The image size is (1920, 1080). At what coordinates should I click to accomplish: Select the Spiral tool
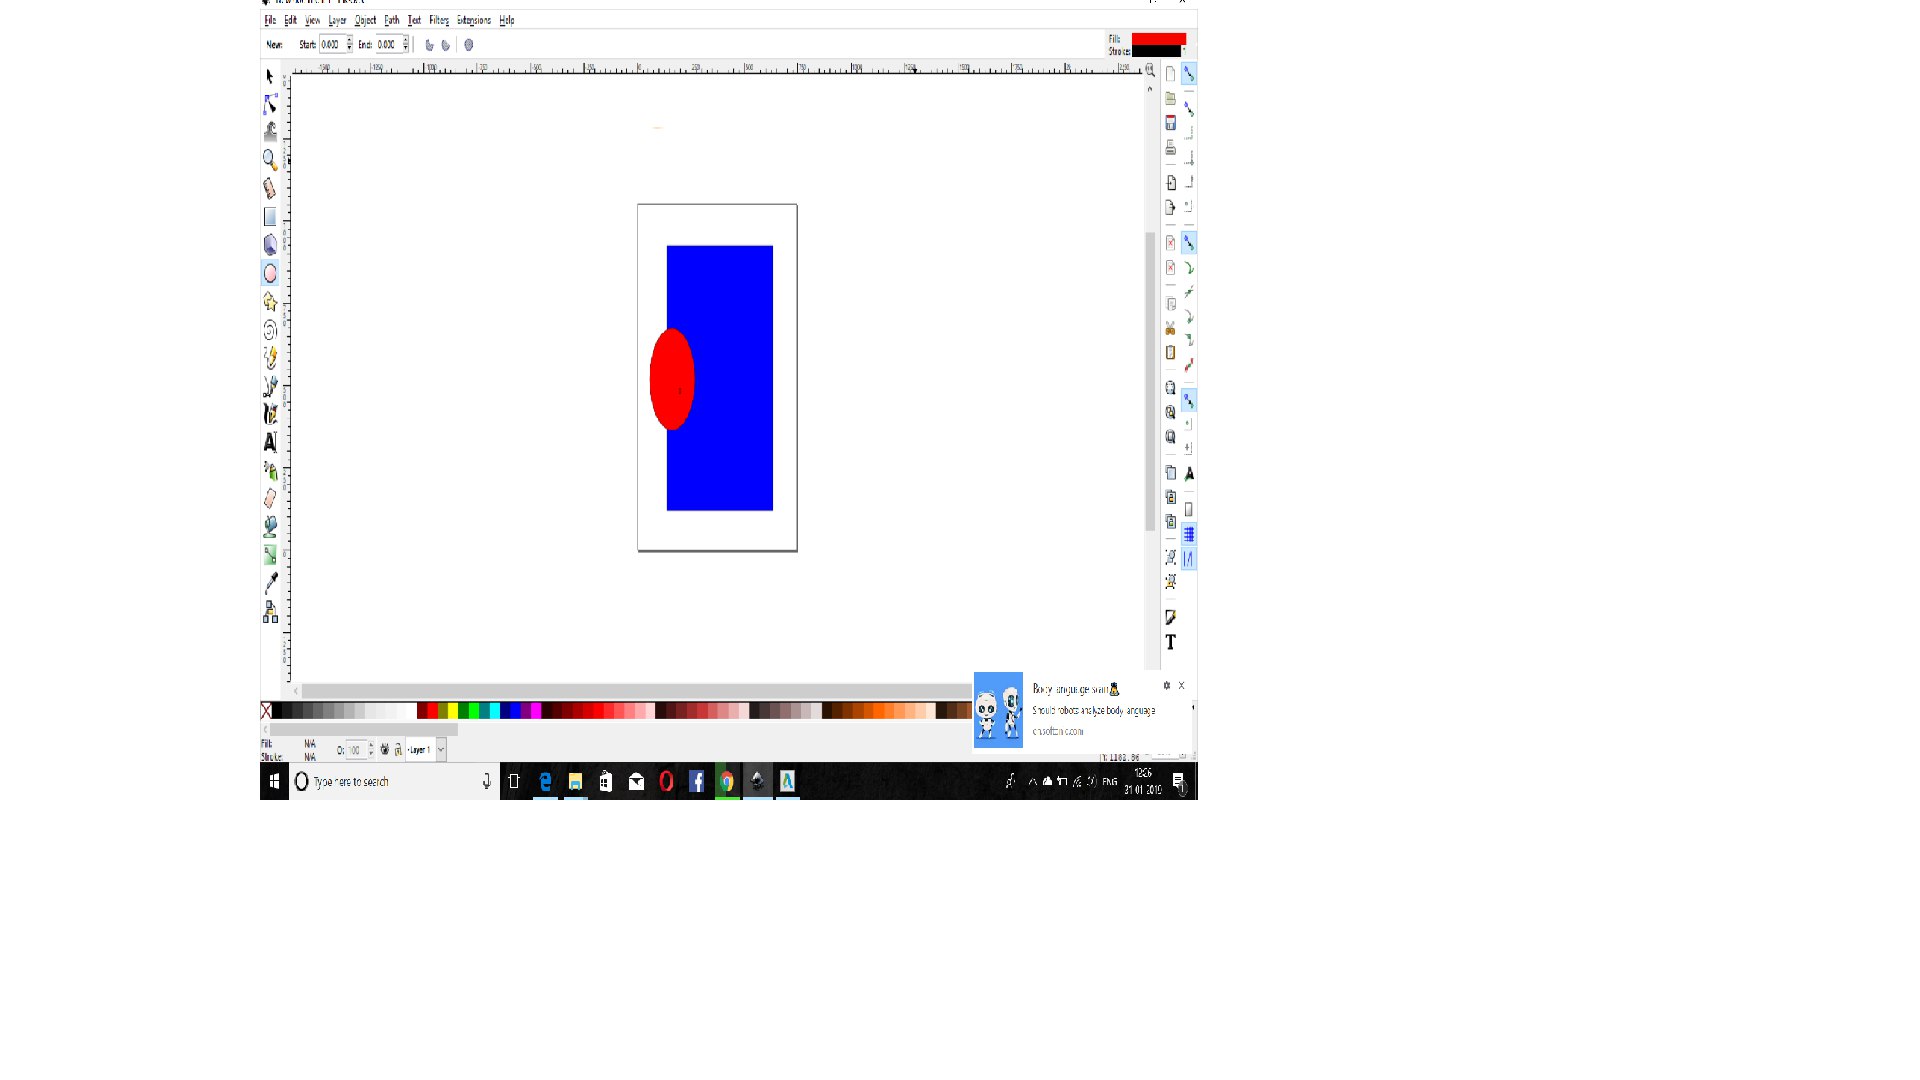click(x=270, y=329)
